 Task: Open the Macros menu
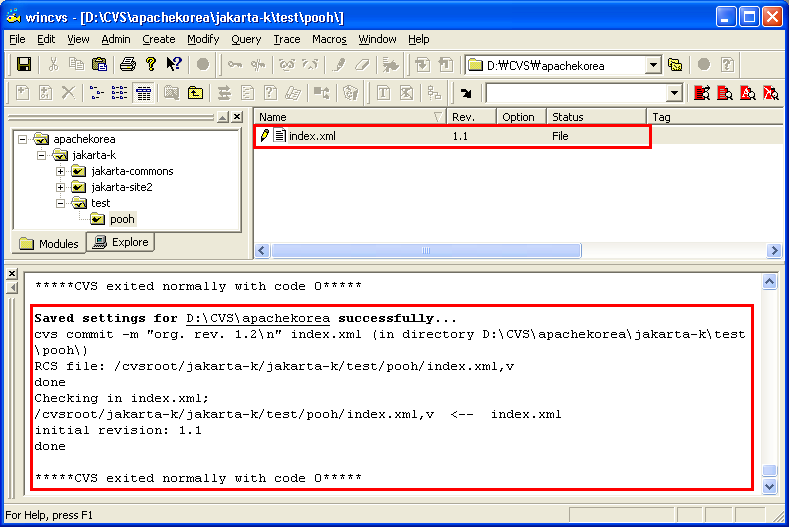point(329,39)
